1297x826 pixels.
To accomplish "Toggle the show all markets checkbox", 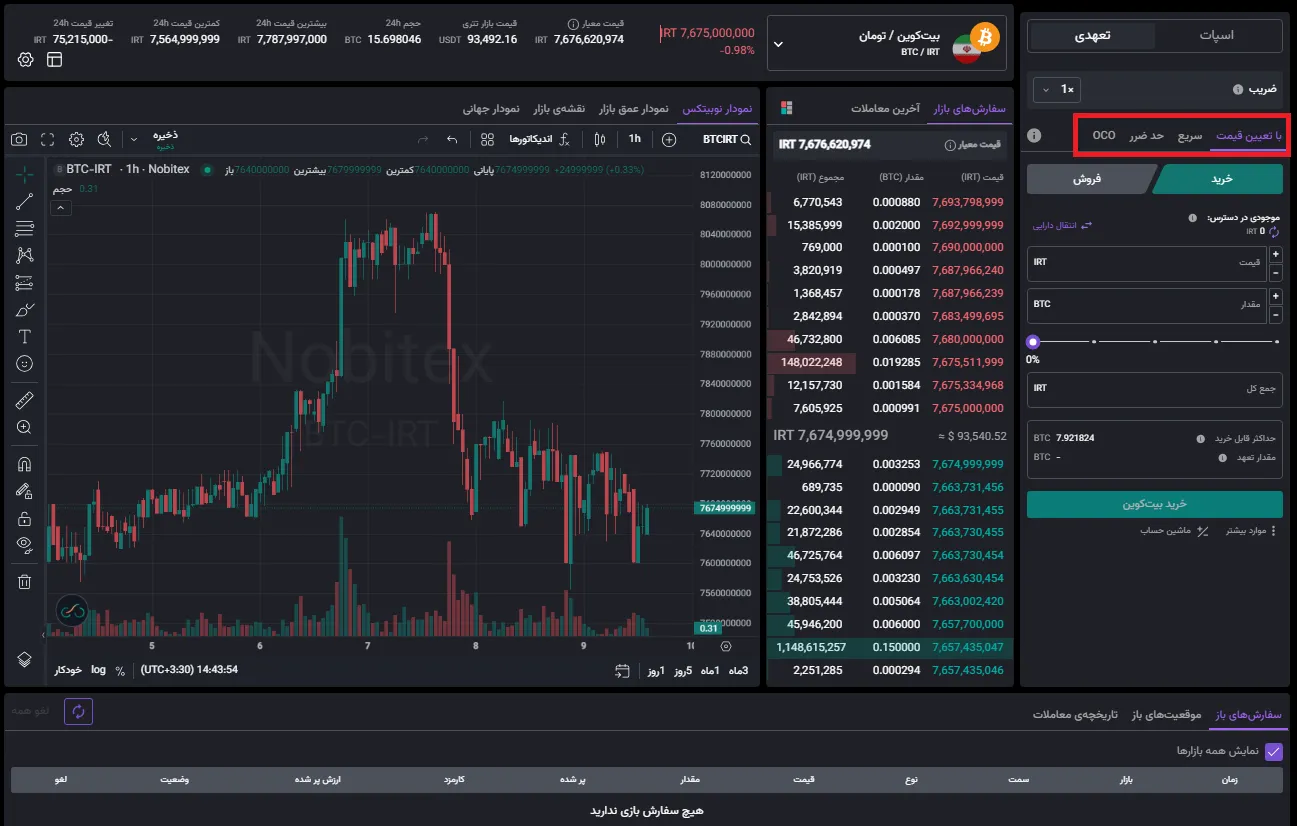I will (1273, 752).
